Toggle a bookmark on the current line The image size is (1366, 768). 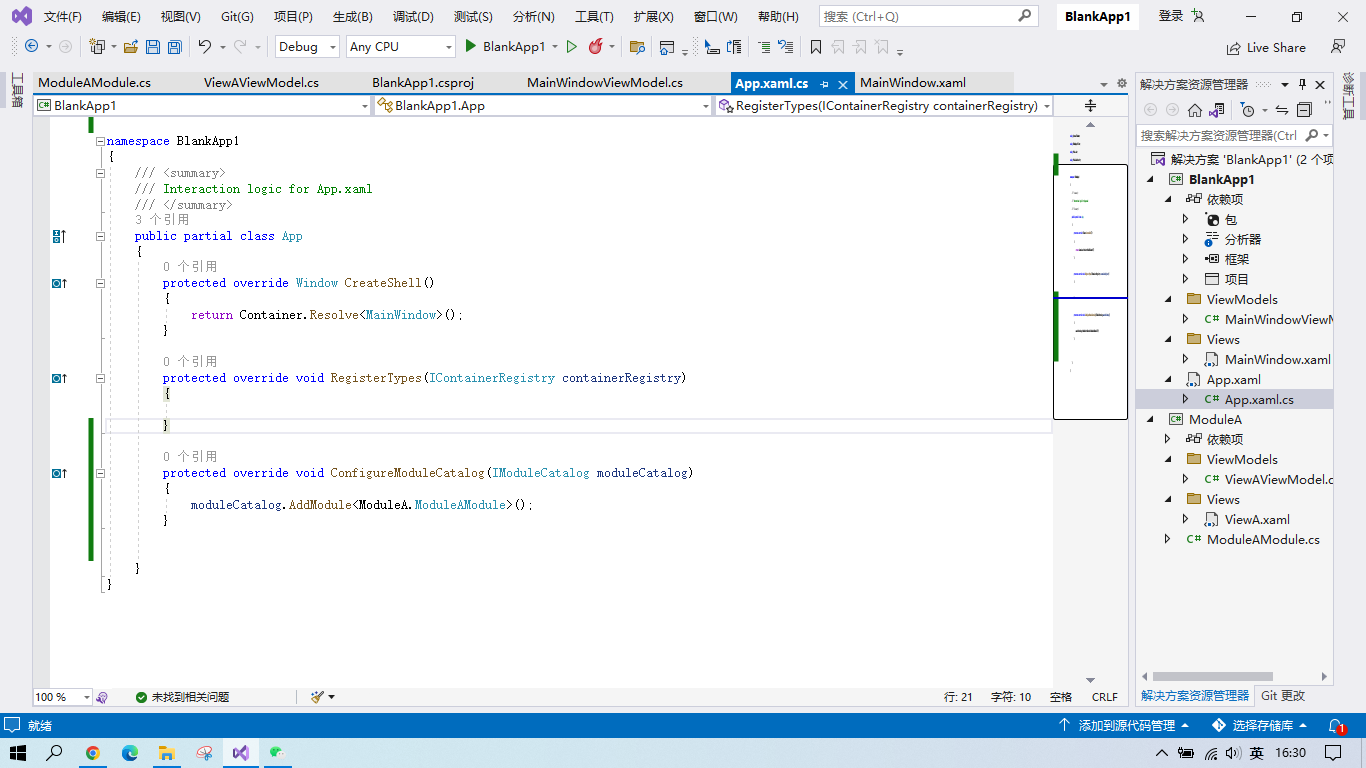[x=816, y=47]
